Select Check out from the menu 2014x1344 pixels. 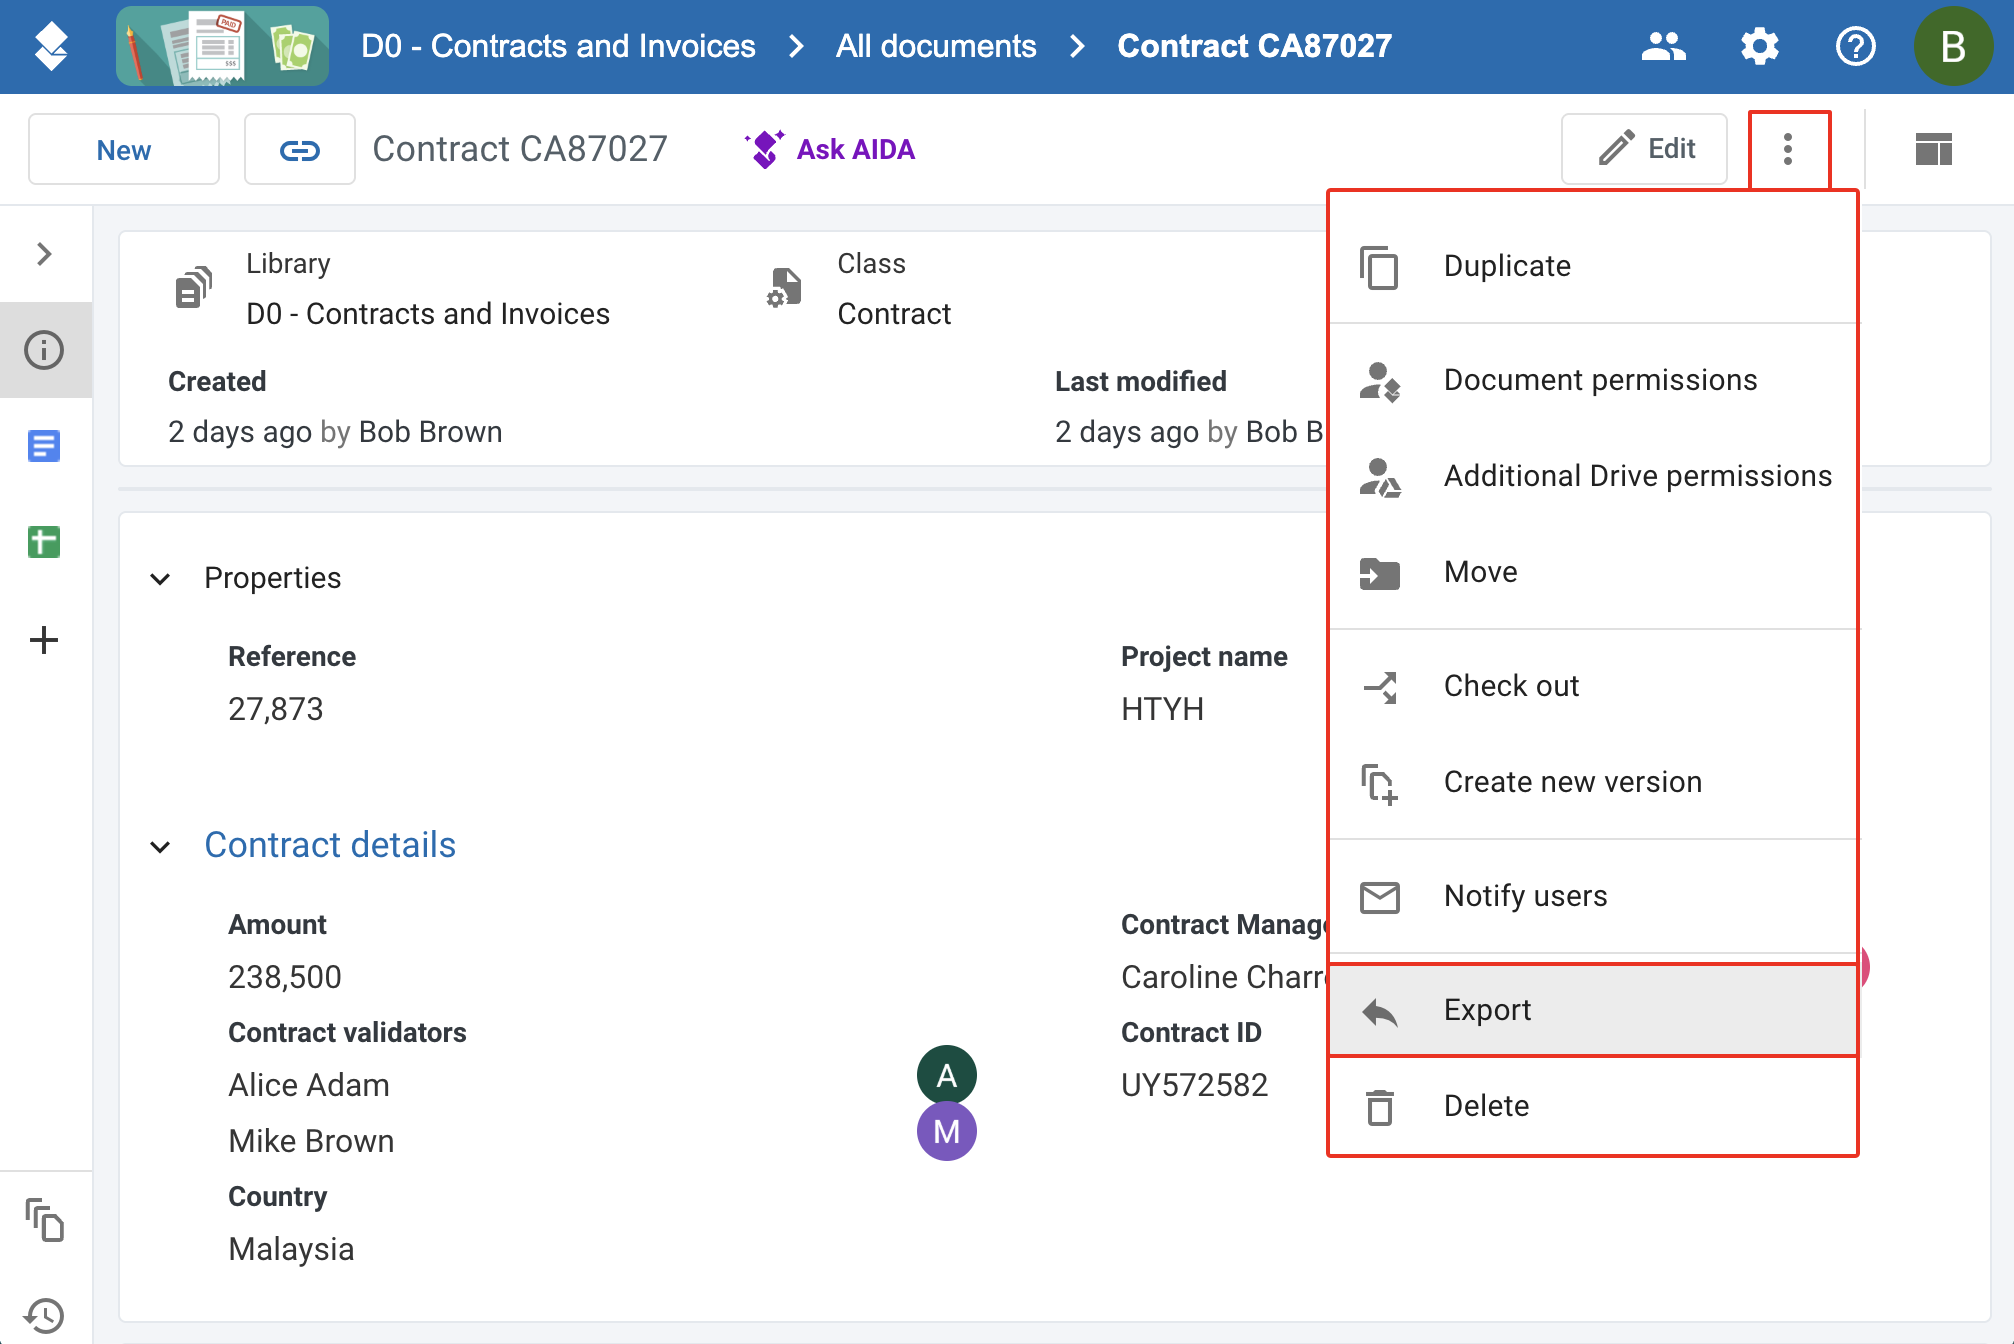pyautogui.click(x=1593, y=686)
